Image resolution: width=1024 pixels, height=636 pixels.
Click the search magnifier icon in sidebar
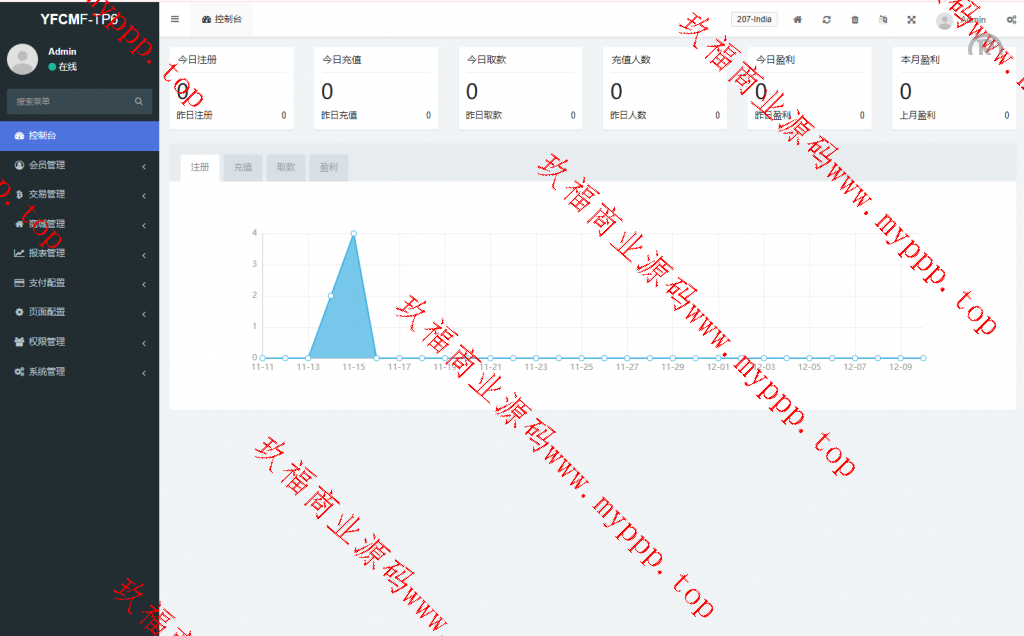[x=139, y=101]
